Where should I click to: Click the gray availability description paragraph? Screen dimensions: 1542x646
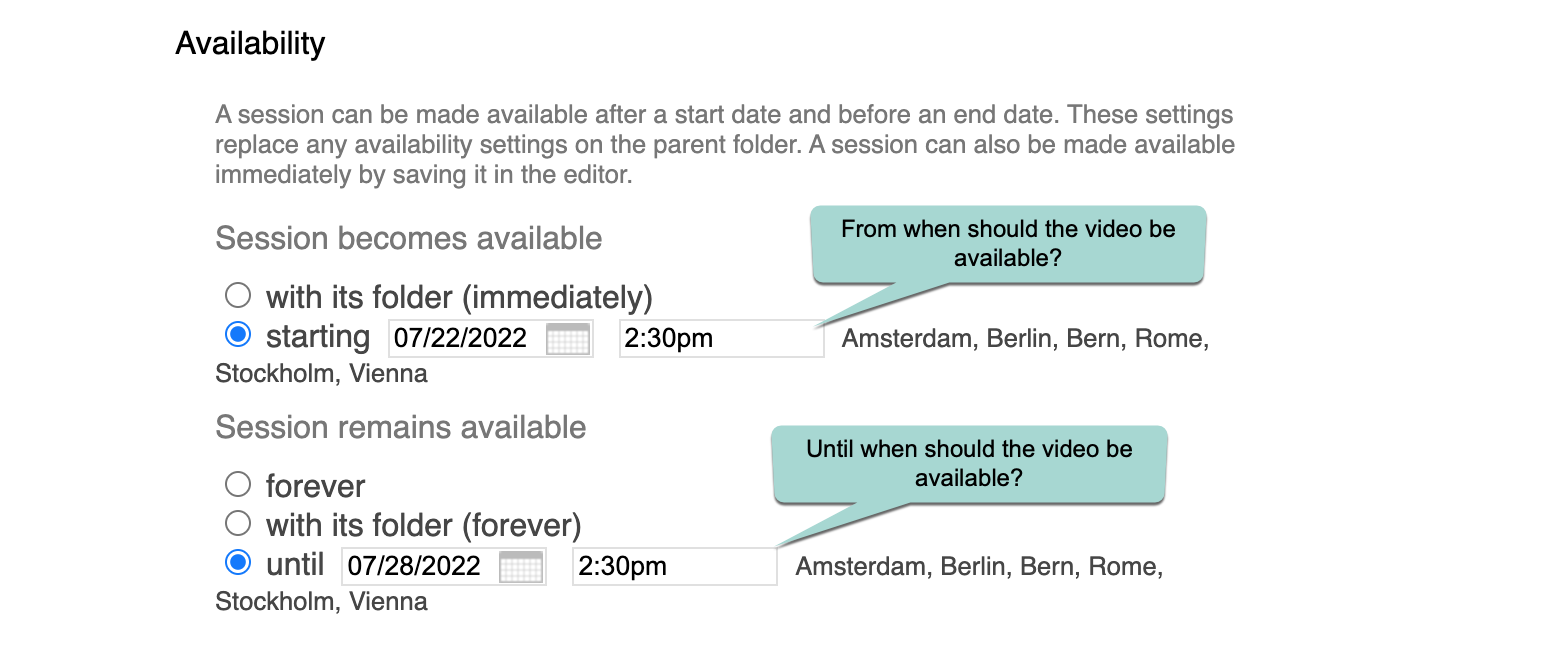pyautogui.click(x=725, y=145)
